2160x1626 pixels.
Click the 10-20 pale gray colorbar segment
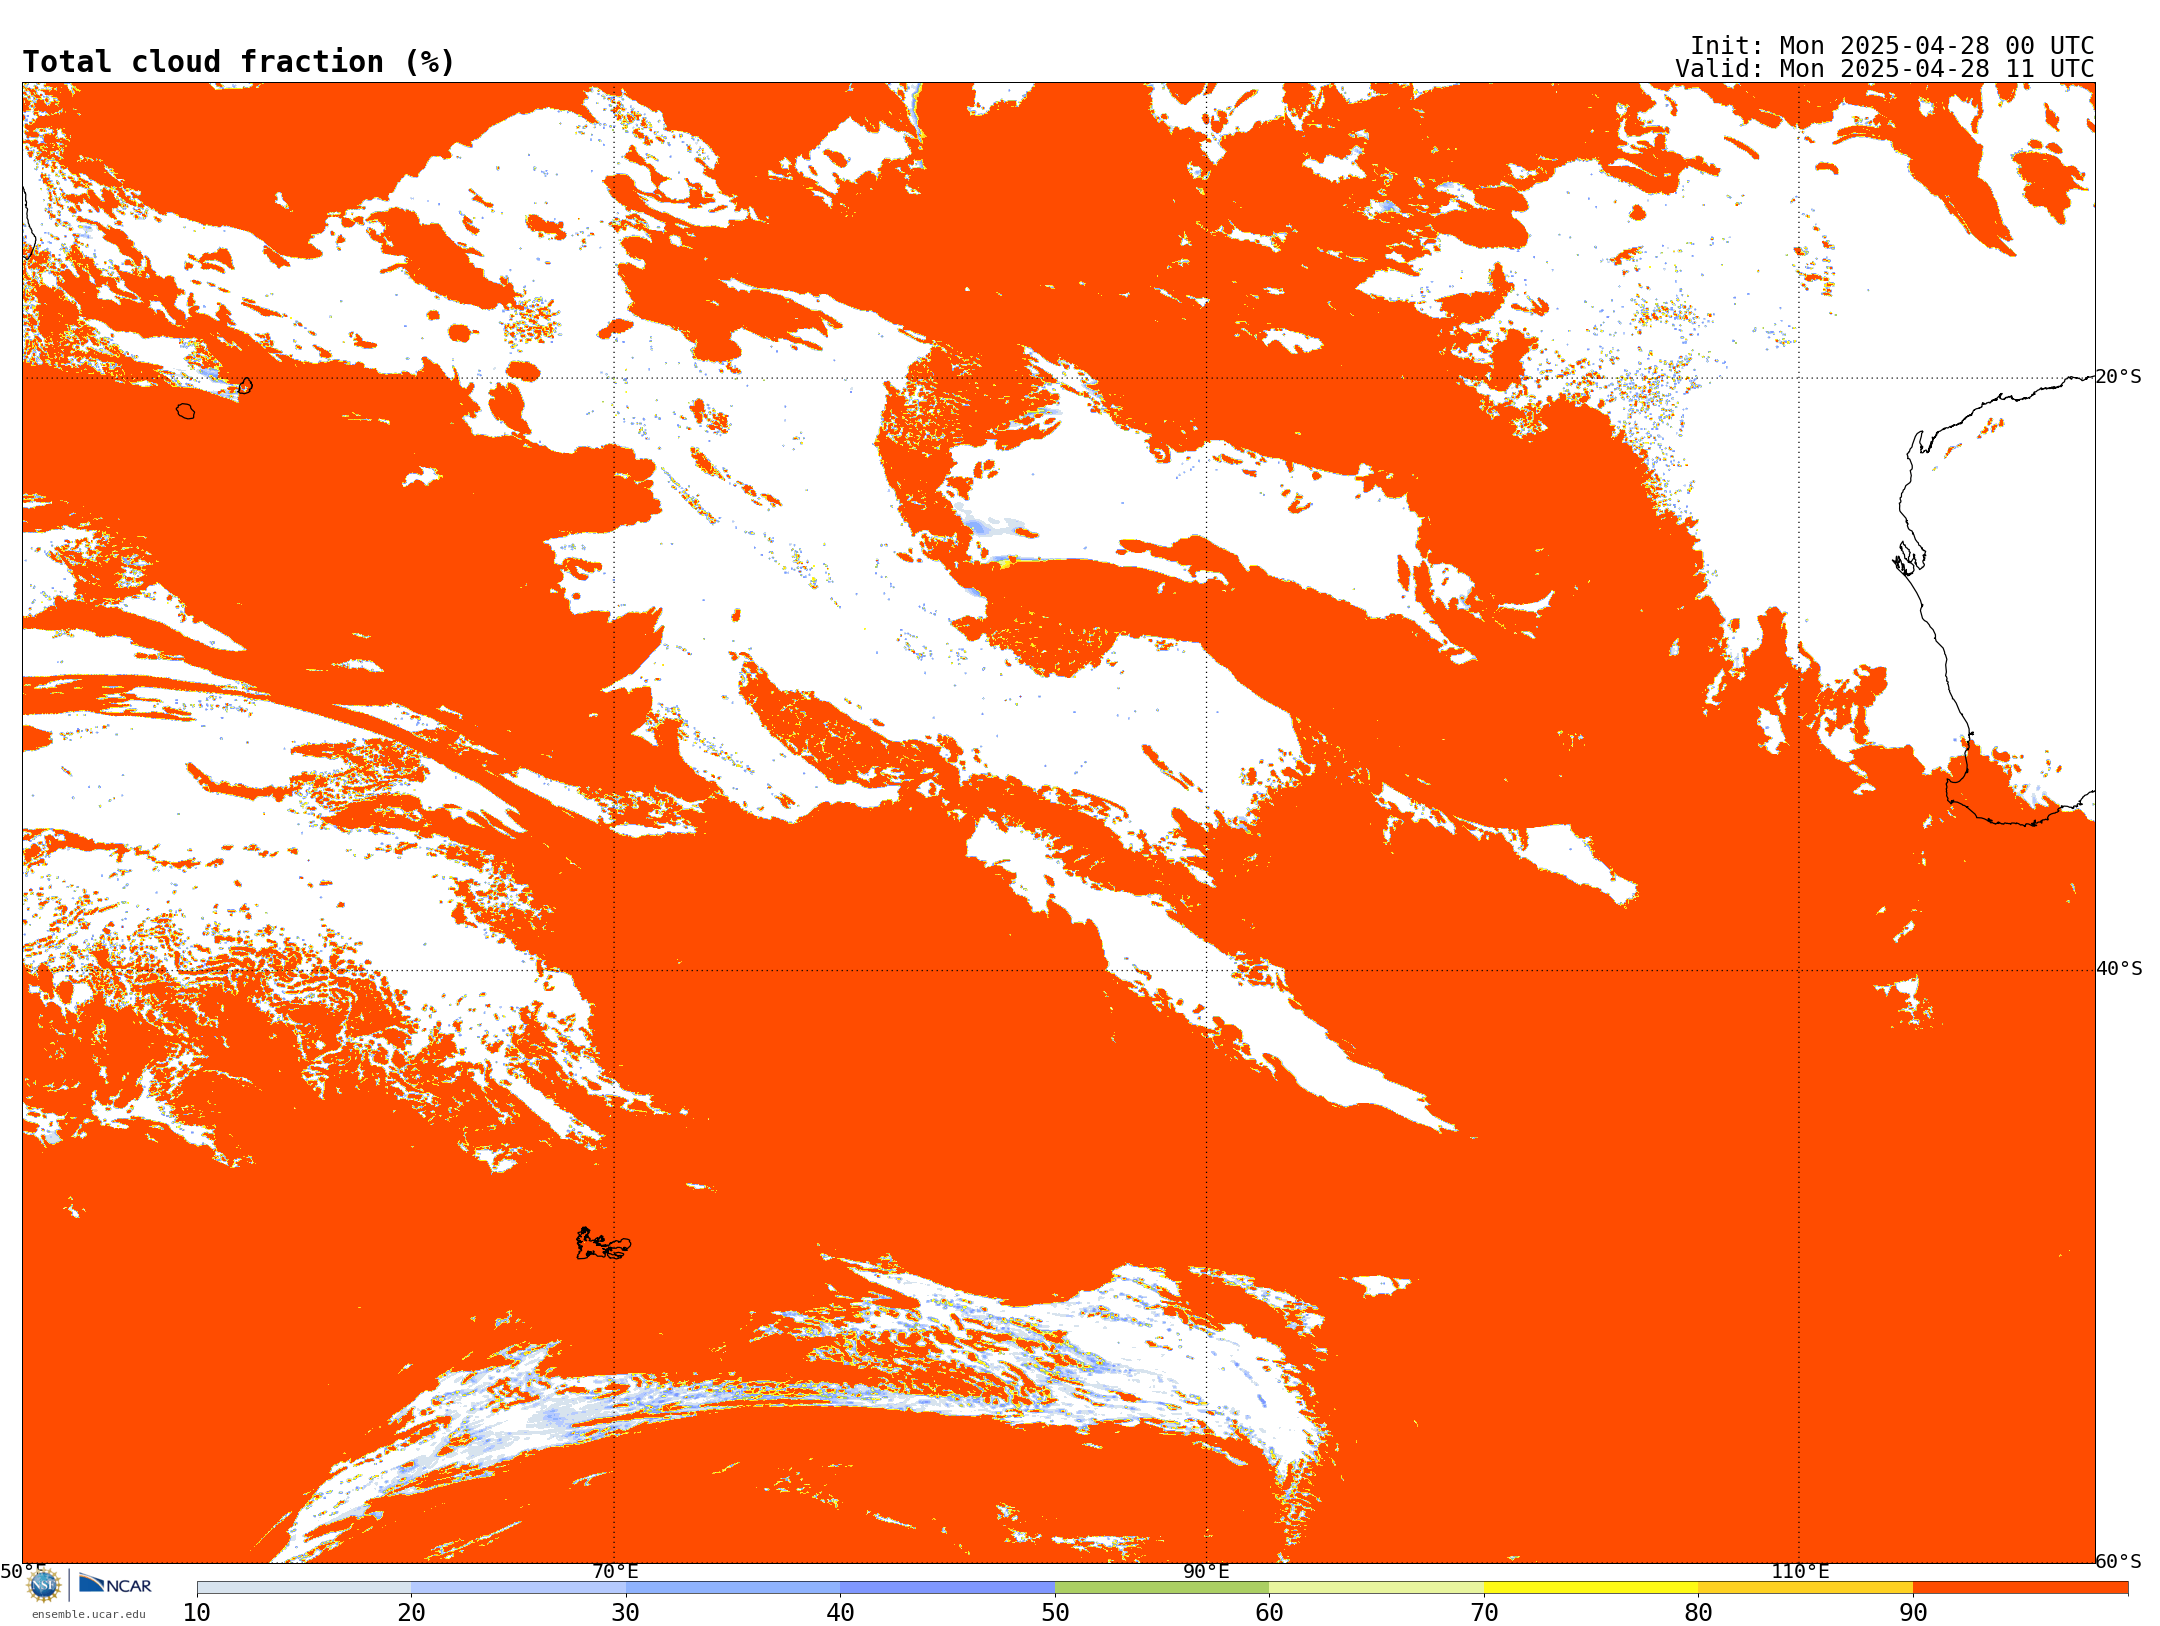(x=304, y=1588)
